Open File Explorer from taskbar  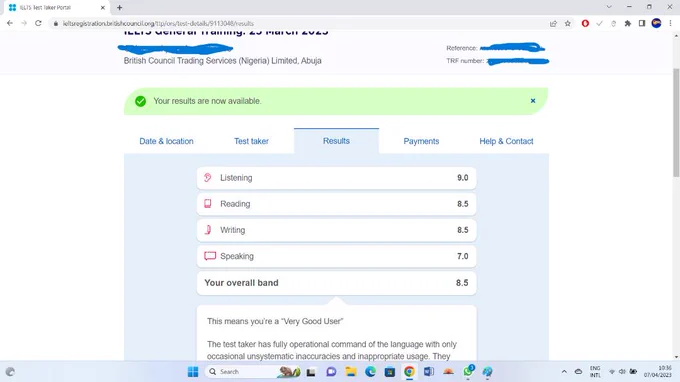point(350,372)
